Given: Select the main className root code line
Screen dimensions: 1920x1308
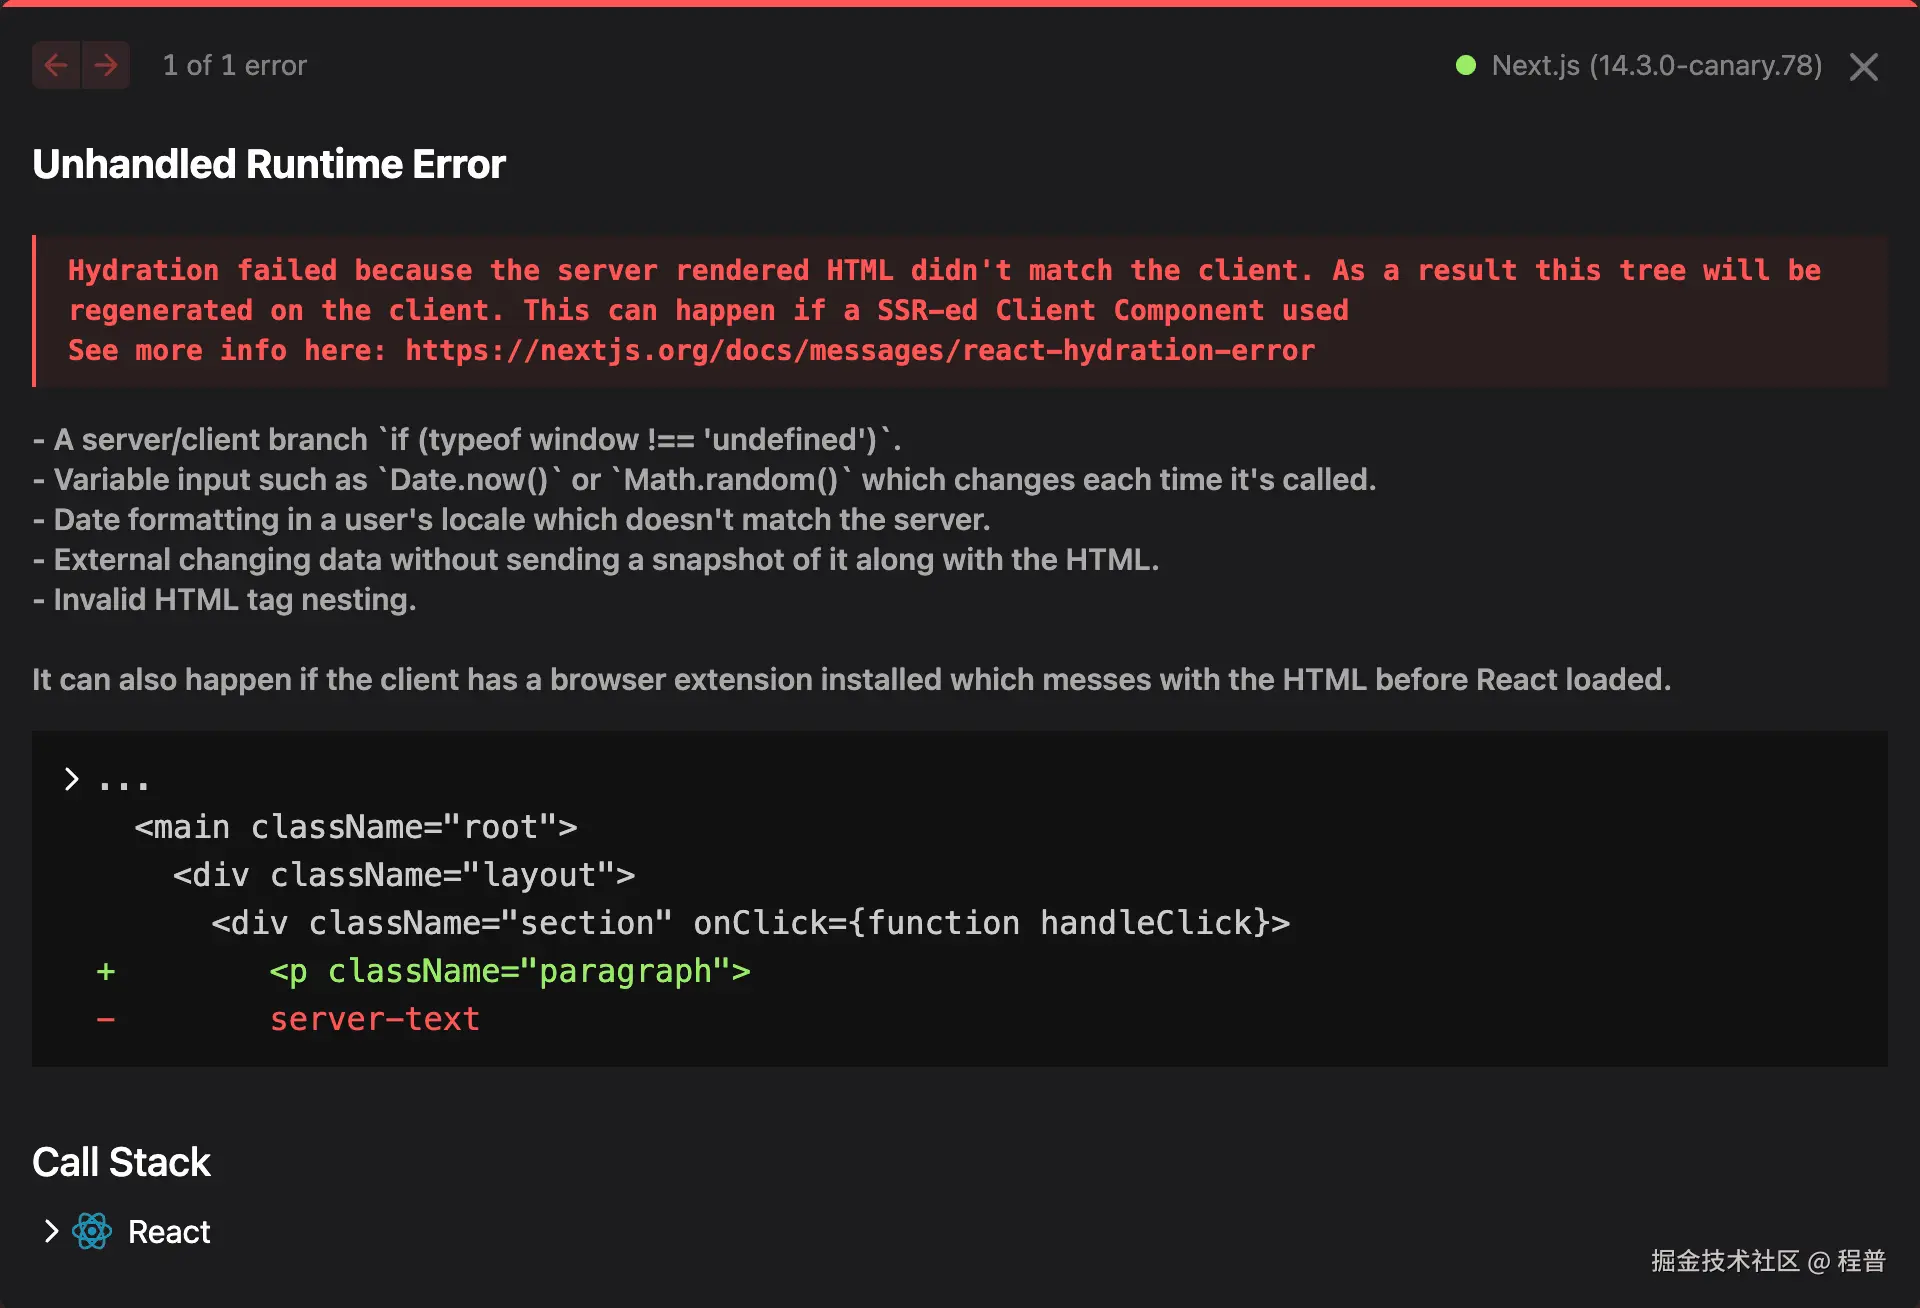Looking at the screenshot, I should (355, 826).
